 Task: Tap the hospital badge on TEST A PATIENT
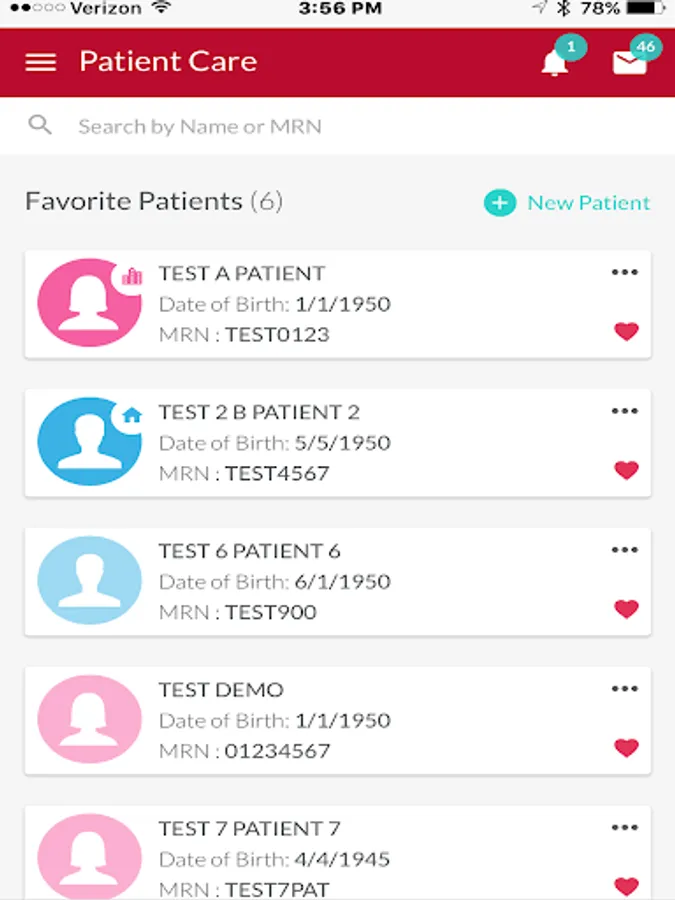pos(132,277)
